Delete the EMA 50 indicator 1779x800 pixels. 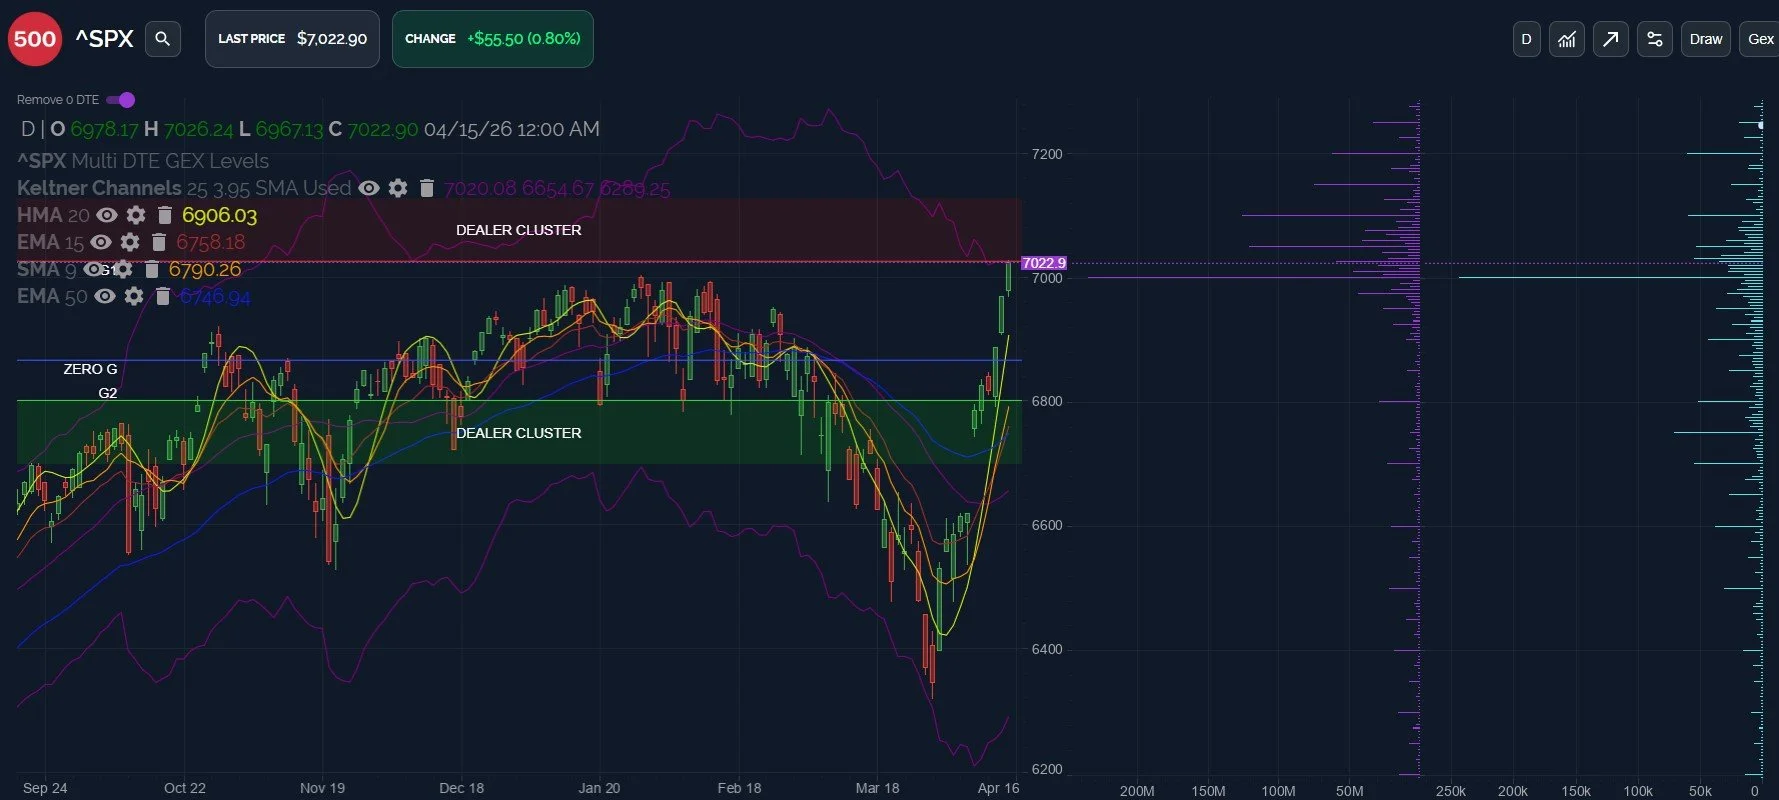(163, 296)
